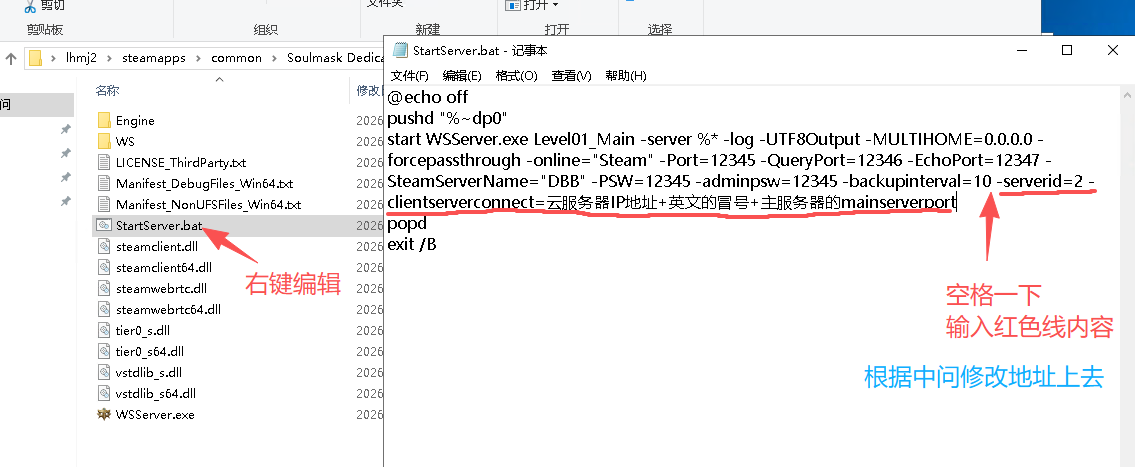Viewport: 1135px width, 467px height.
Task: Expand the chevron after steamapps in breadcrumb
Action: tap(200, 58)
